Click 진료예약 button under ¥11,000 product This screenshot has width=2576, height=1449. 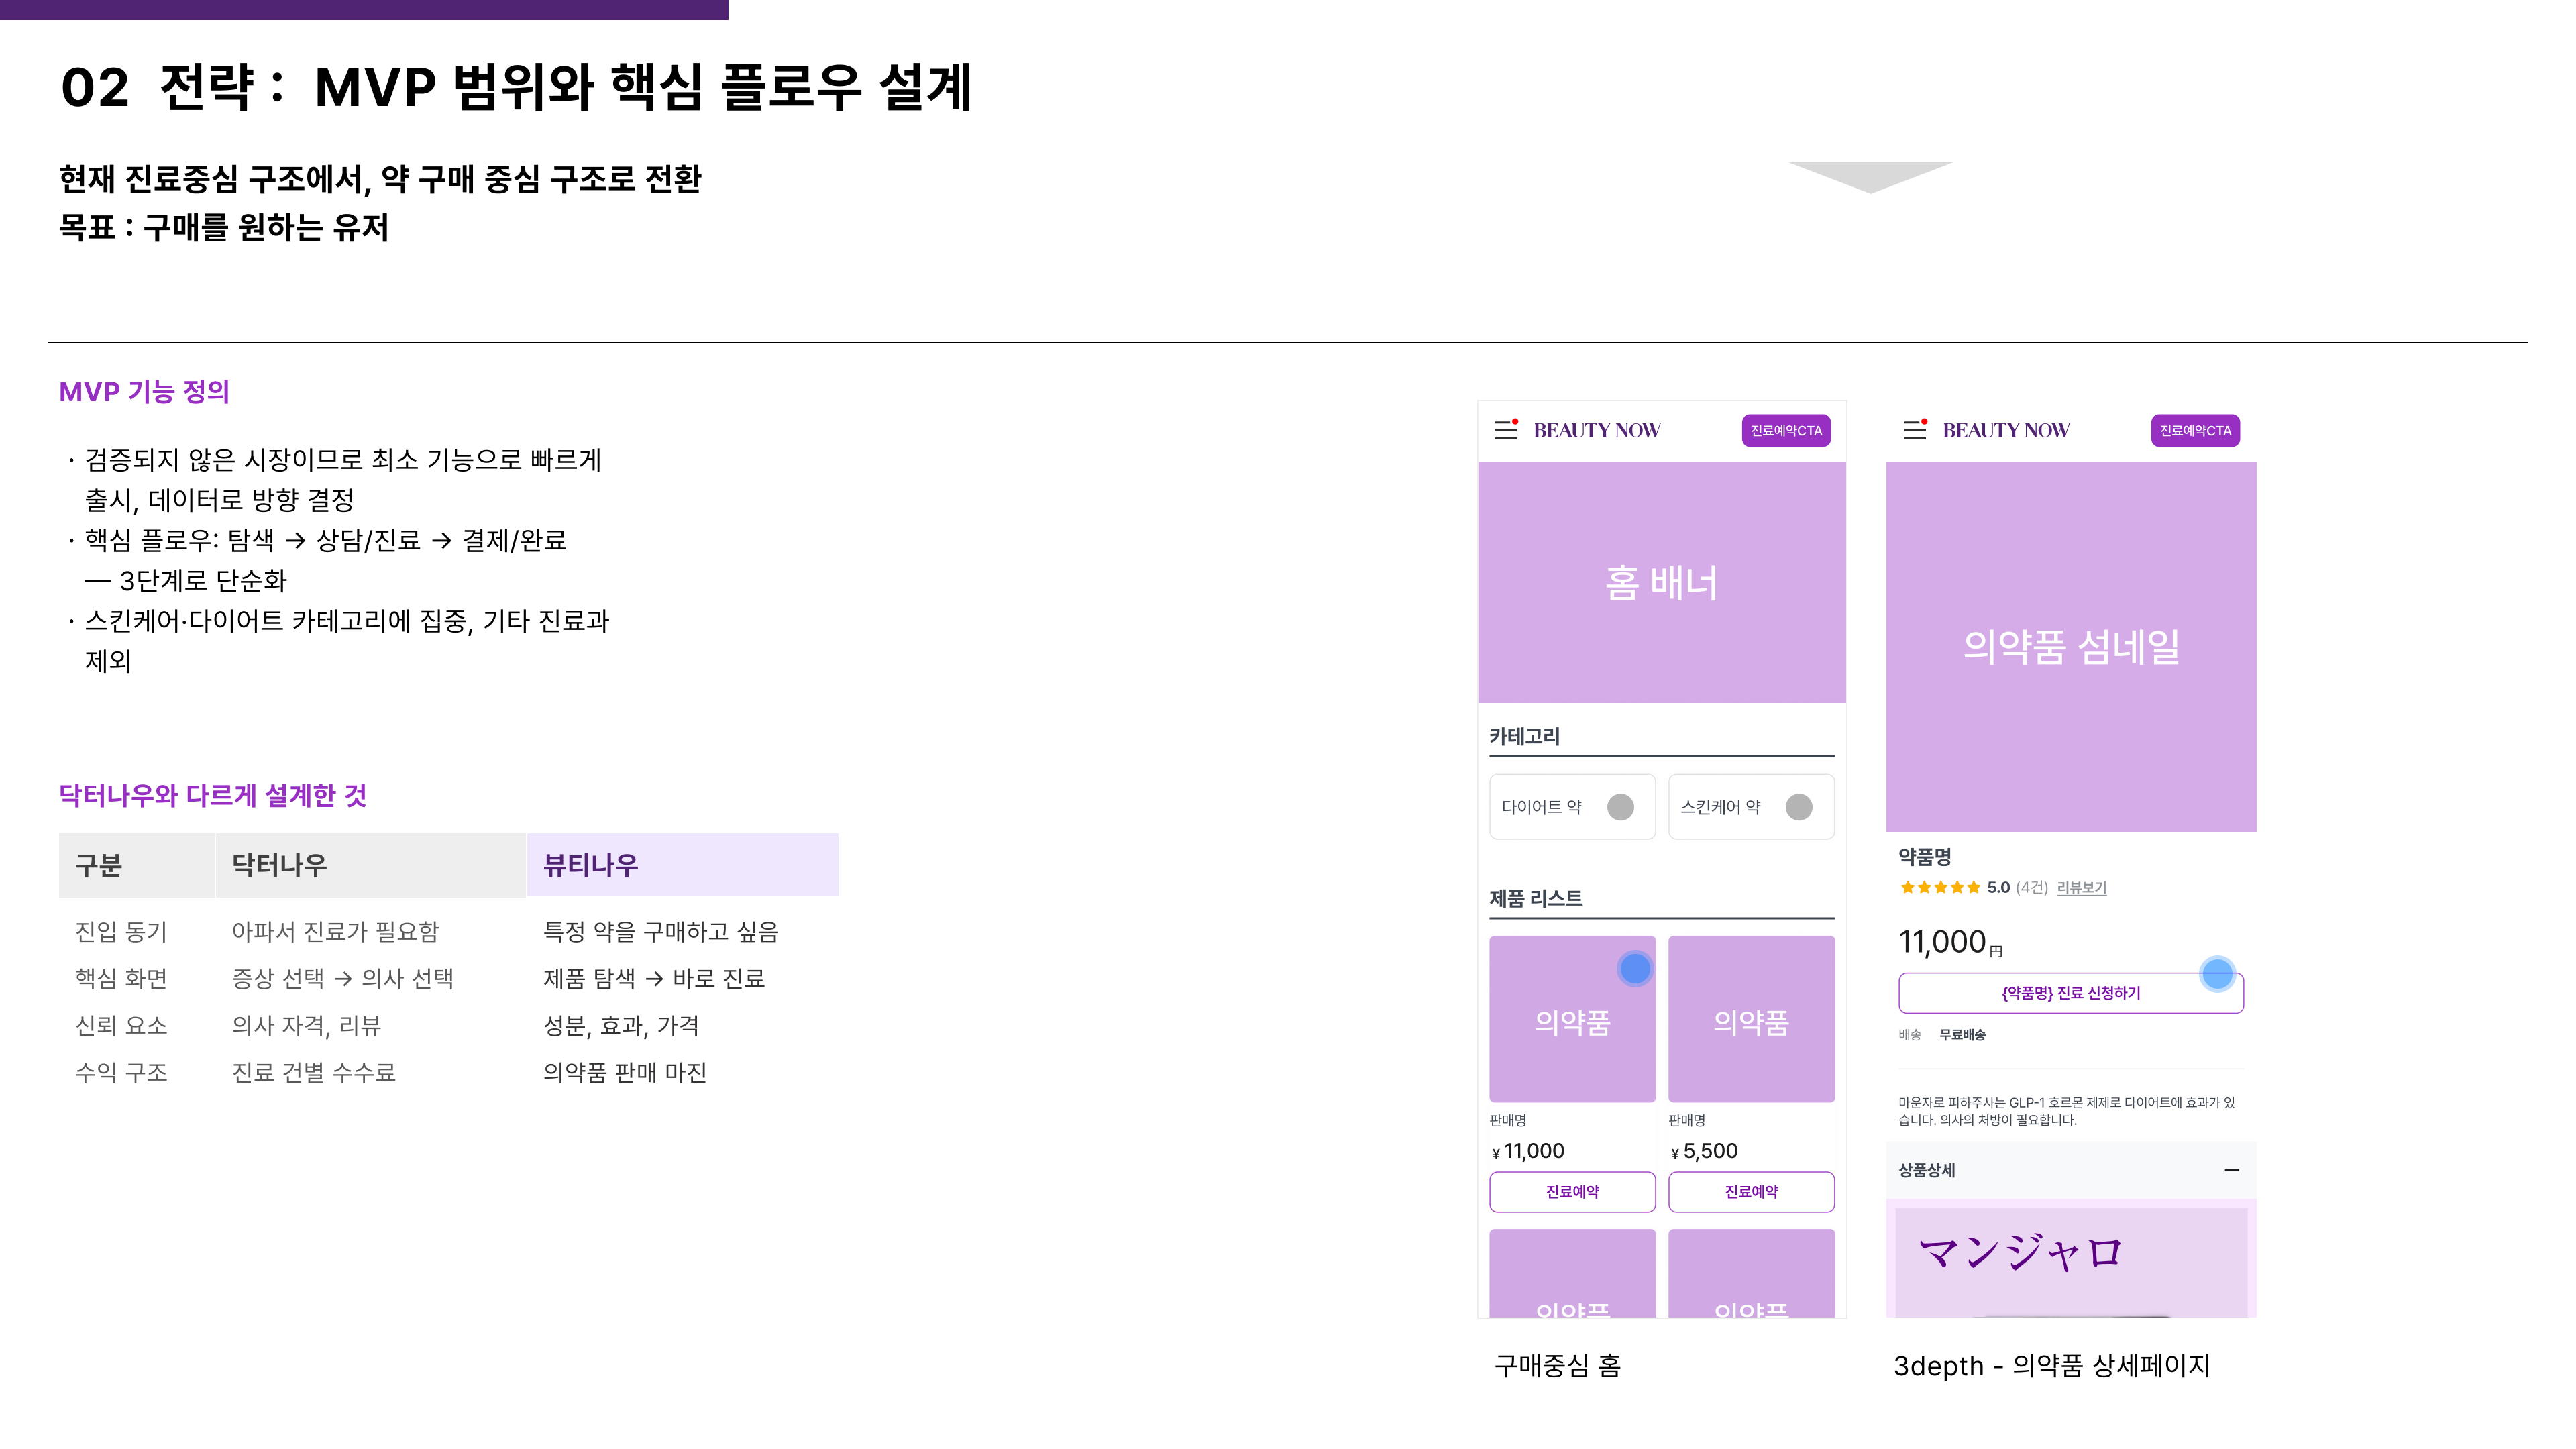coord(1572,1192)
